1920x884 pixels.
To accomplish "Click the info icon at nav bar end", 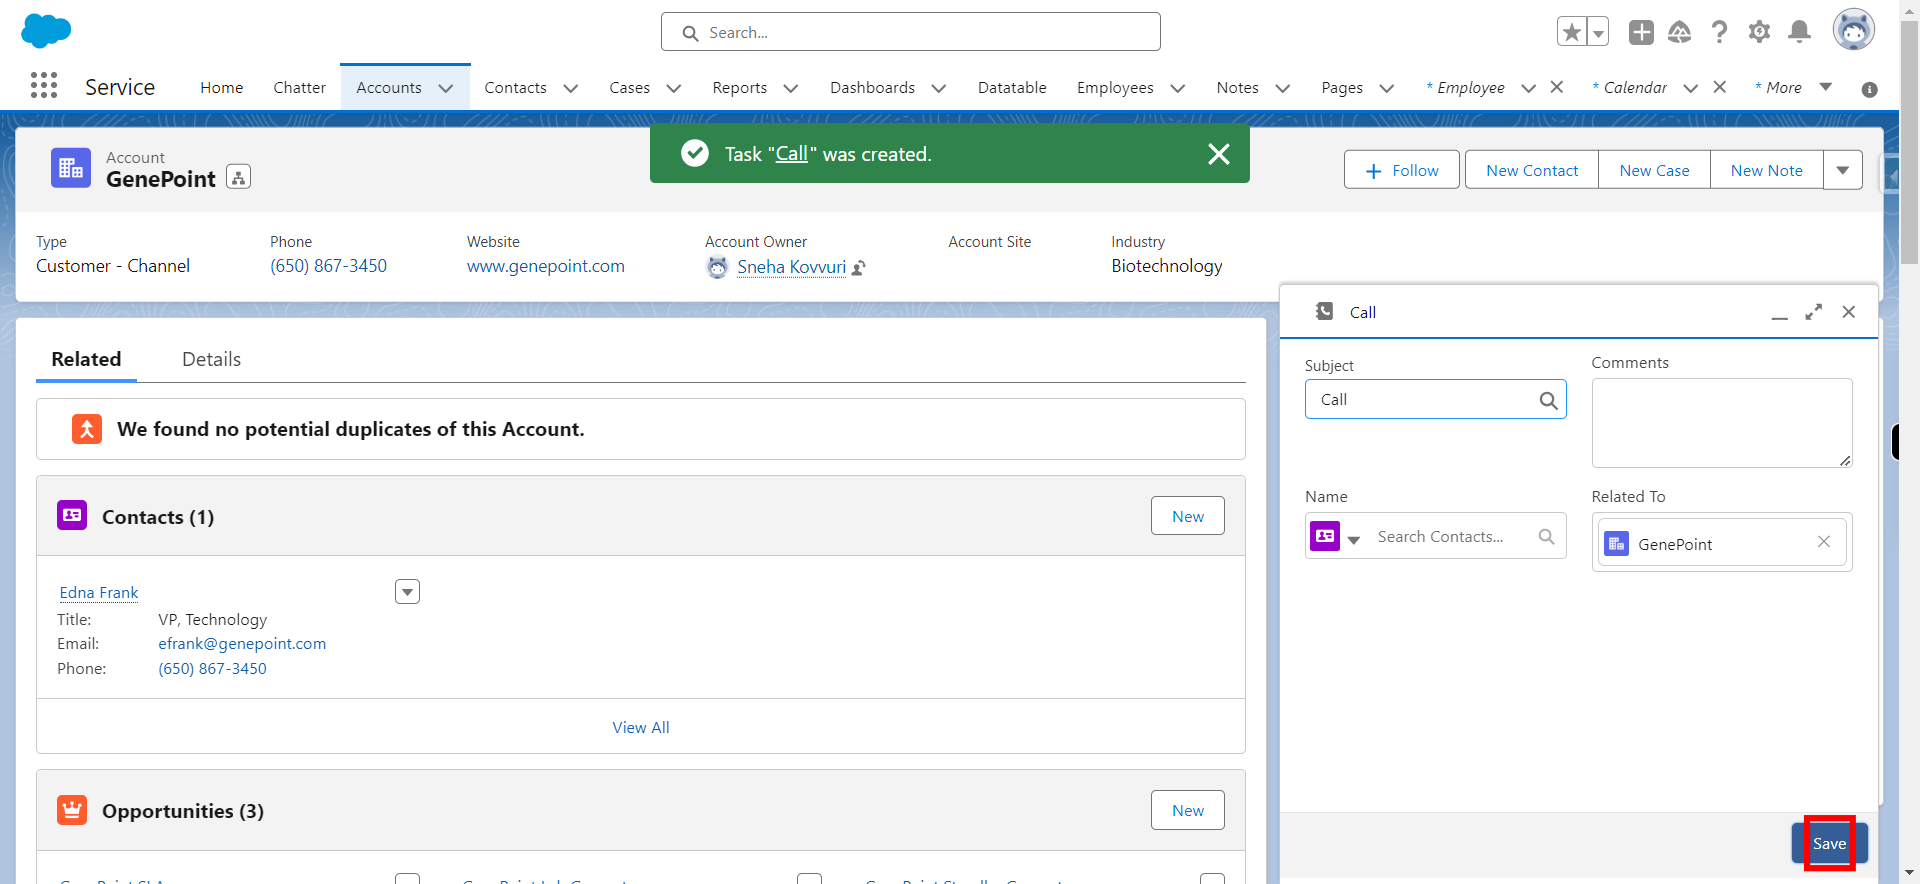I will point(1869,89).
